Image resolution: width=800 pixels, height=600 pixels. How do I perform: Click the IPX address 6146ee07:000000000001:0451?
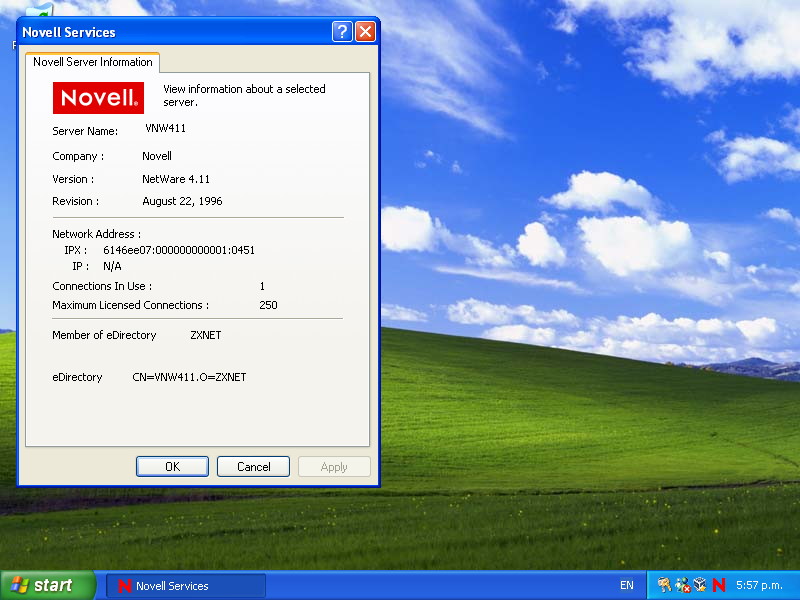[x=179, y=250]
